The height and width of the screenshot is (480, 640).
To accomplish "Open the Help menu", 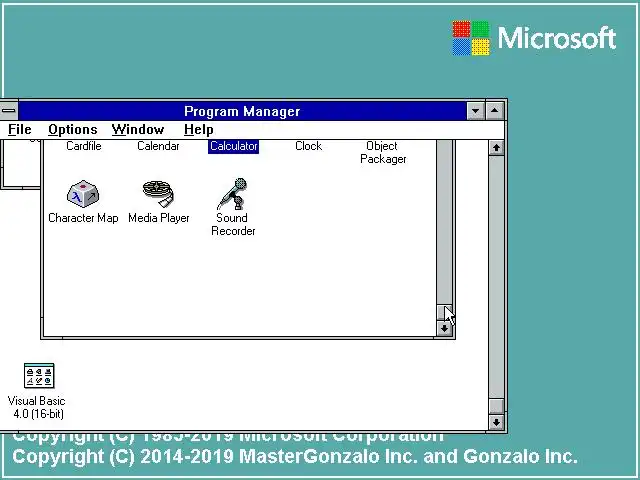I will tap(198, 130).
